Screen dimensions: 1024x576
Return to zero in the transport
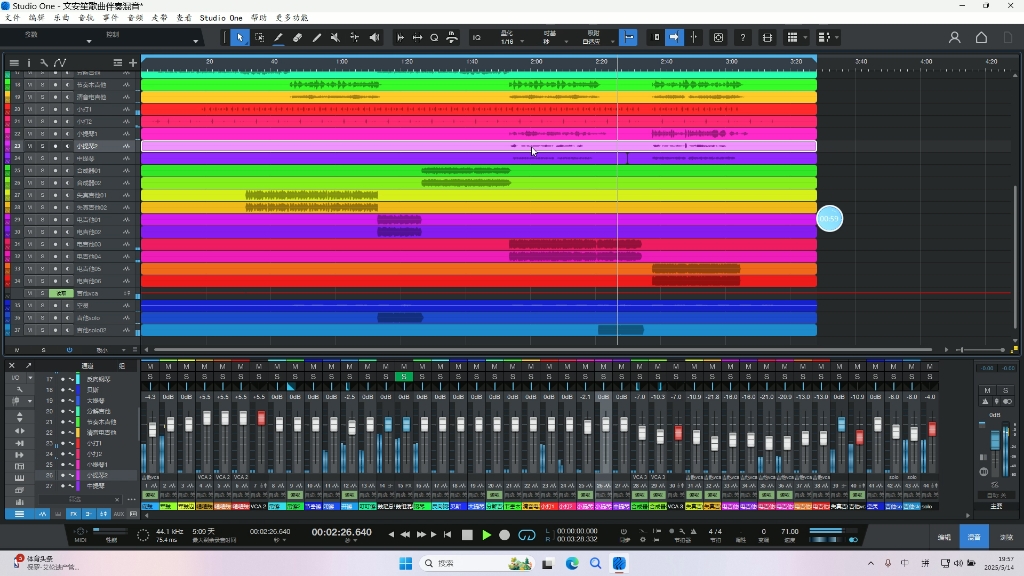[x=447, y=535]
